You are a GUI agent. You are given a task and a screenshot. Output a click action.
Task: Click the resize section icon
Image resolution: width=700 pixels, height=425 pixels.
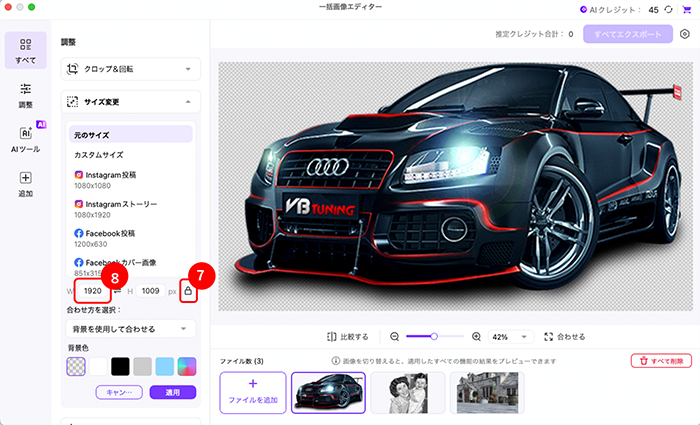tap(72, 102)
